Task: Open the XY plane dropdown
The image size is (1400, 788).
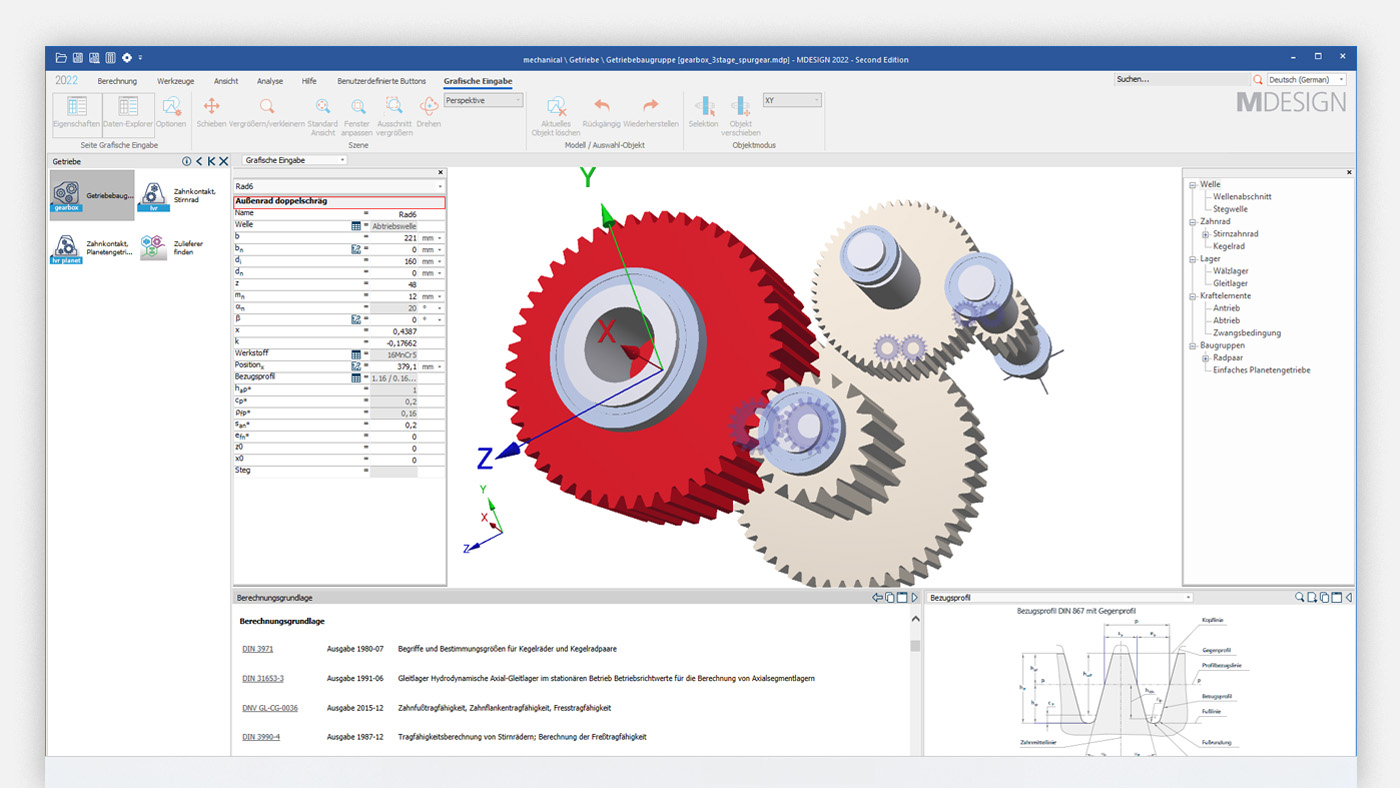Action: pos(792,100)
